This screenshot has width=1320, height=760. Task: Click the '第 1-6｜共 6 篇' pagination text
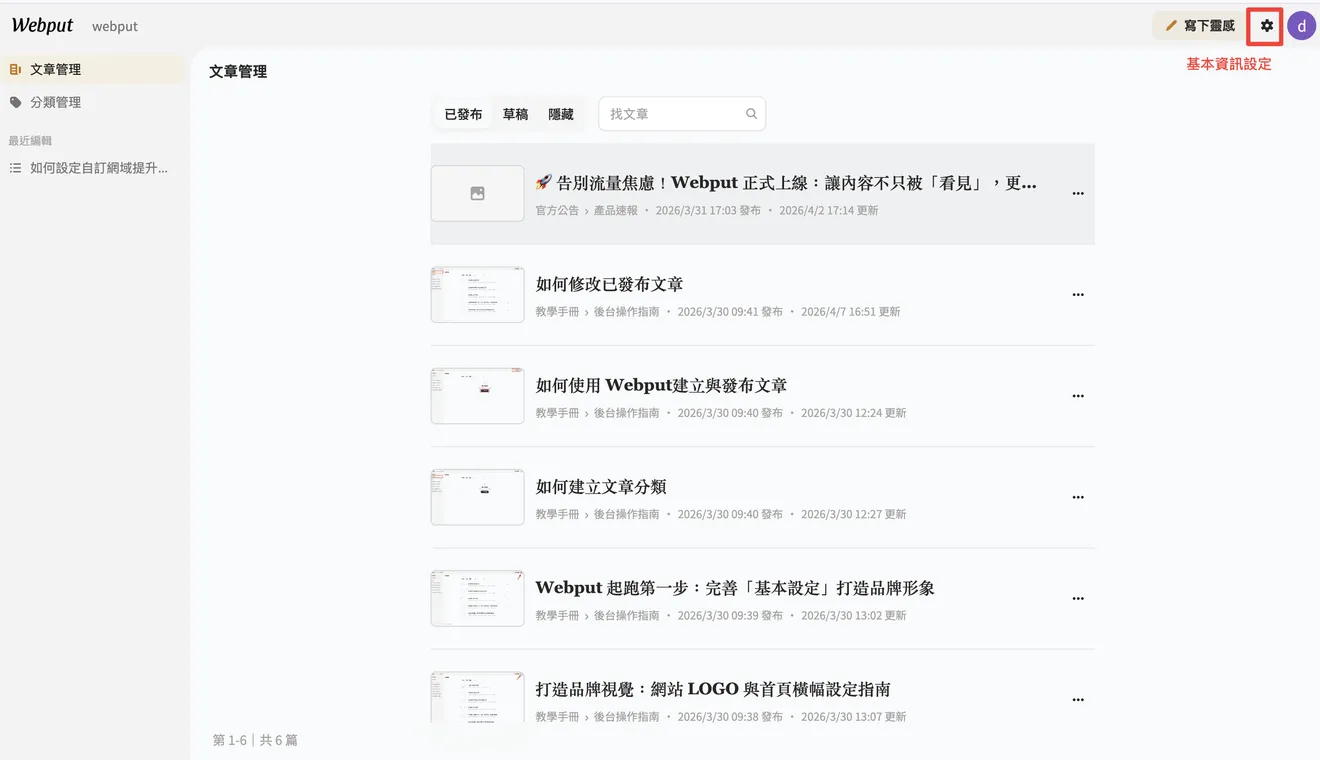tap(255, 740)
